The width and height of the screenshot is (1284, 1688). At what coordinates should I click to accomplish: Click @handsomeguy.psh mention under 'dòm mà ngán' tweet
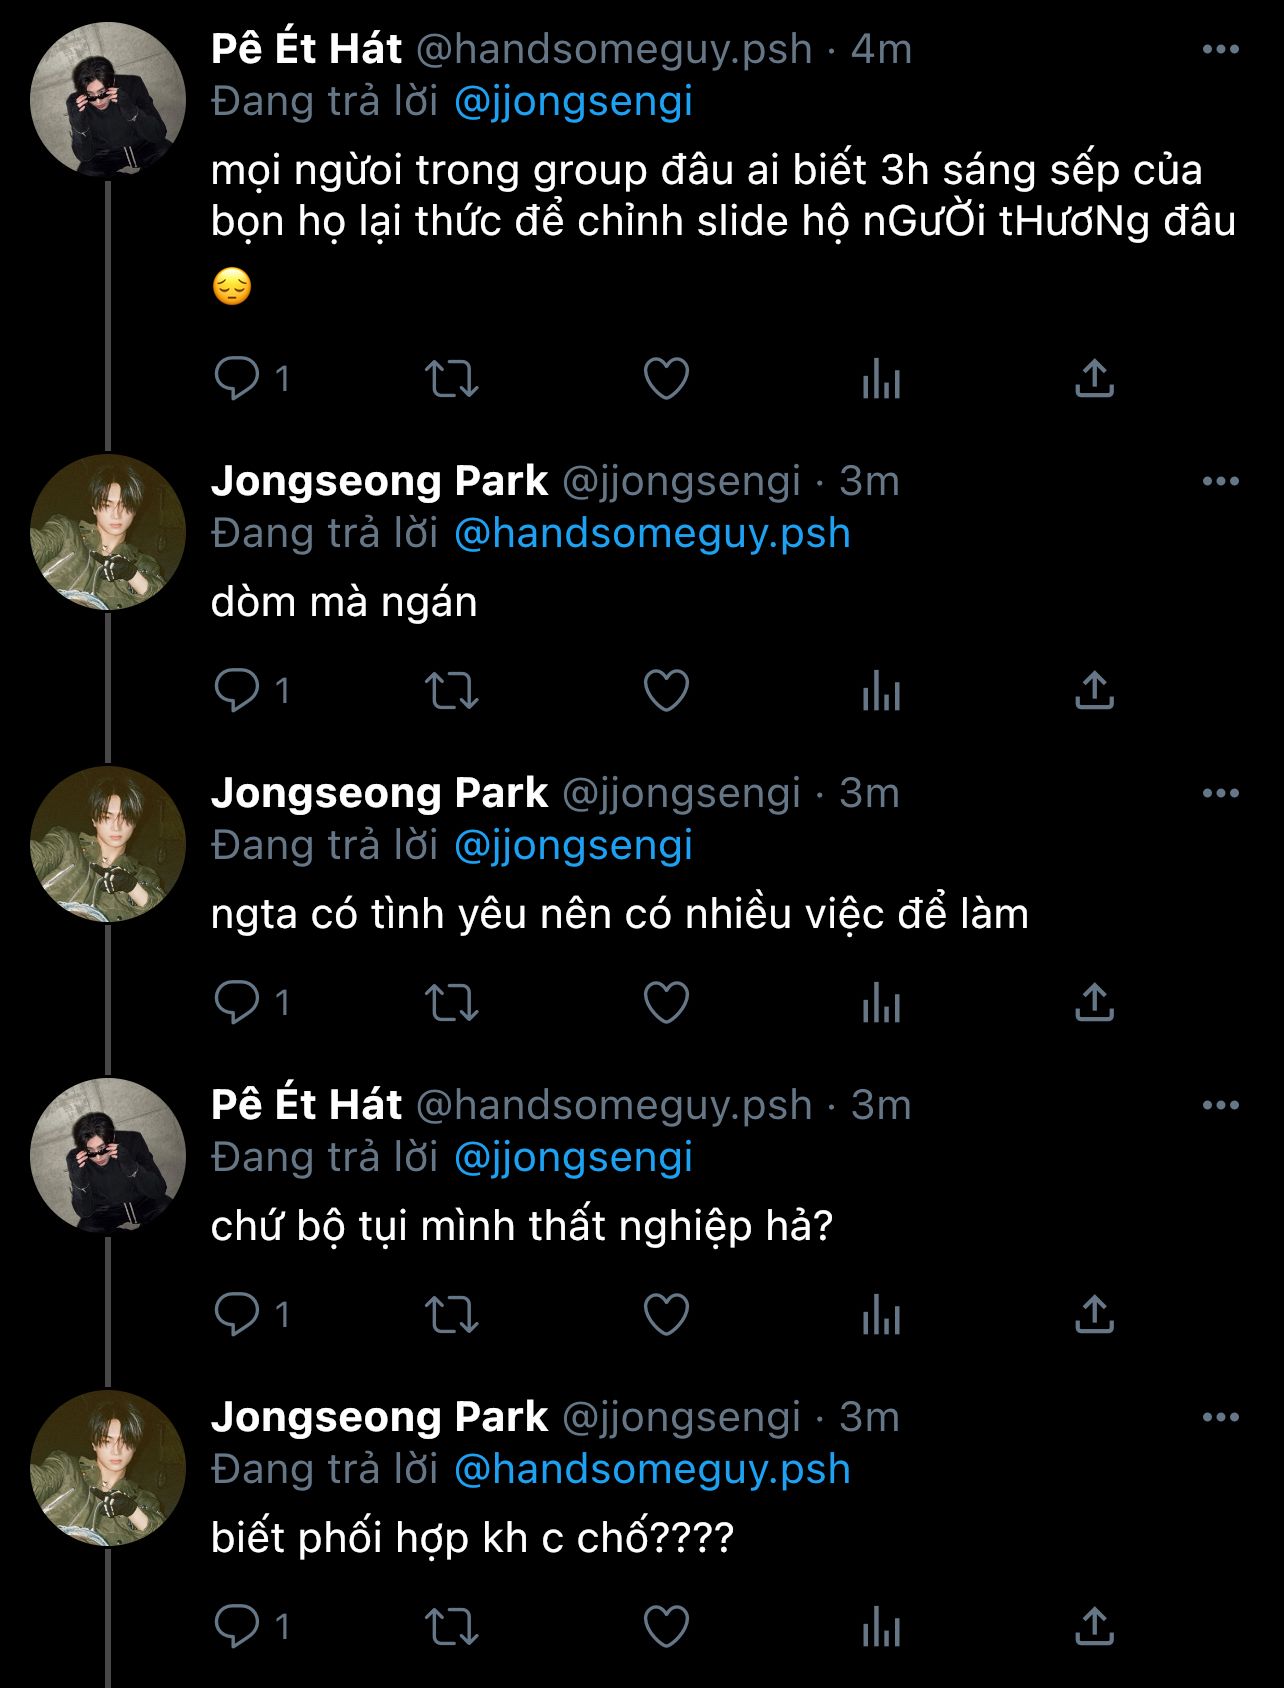[x=652, y=534]
